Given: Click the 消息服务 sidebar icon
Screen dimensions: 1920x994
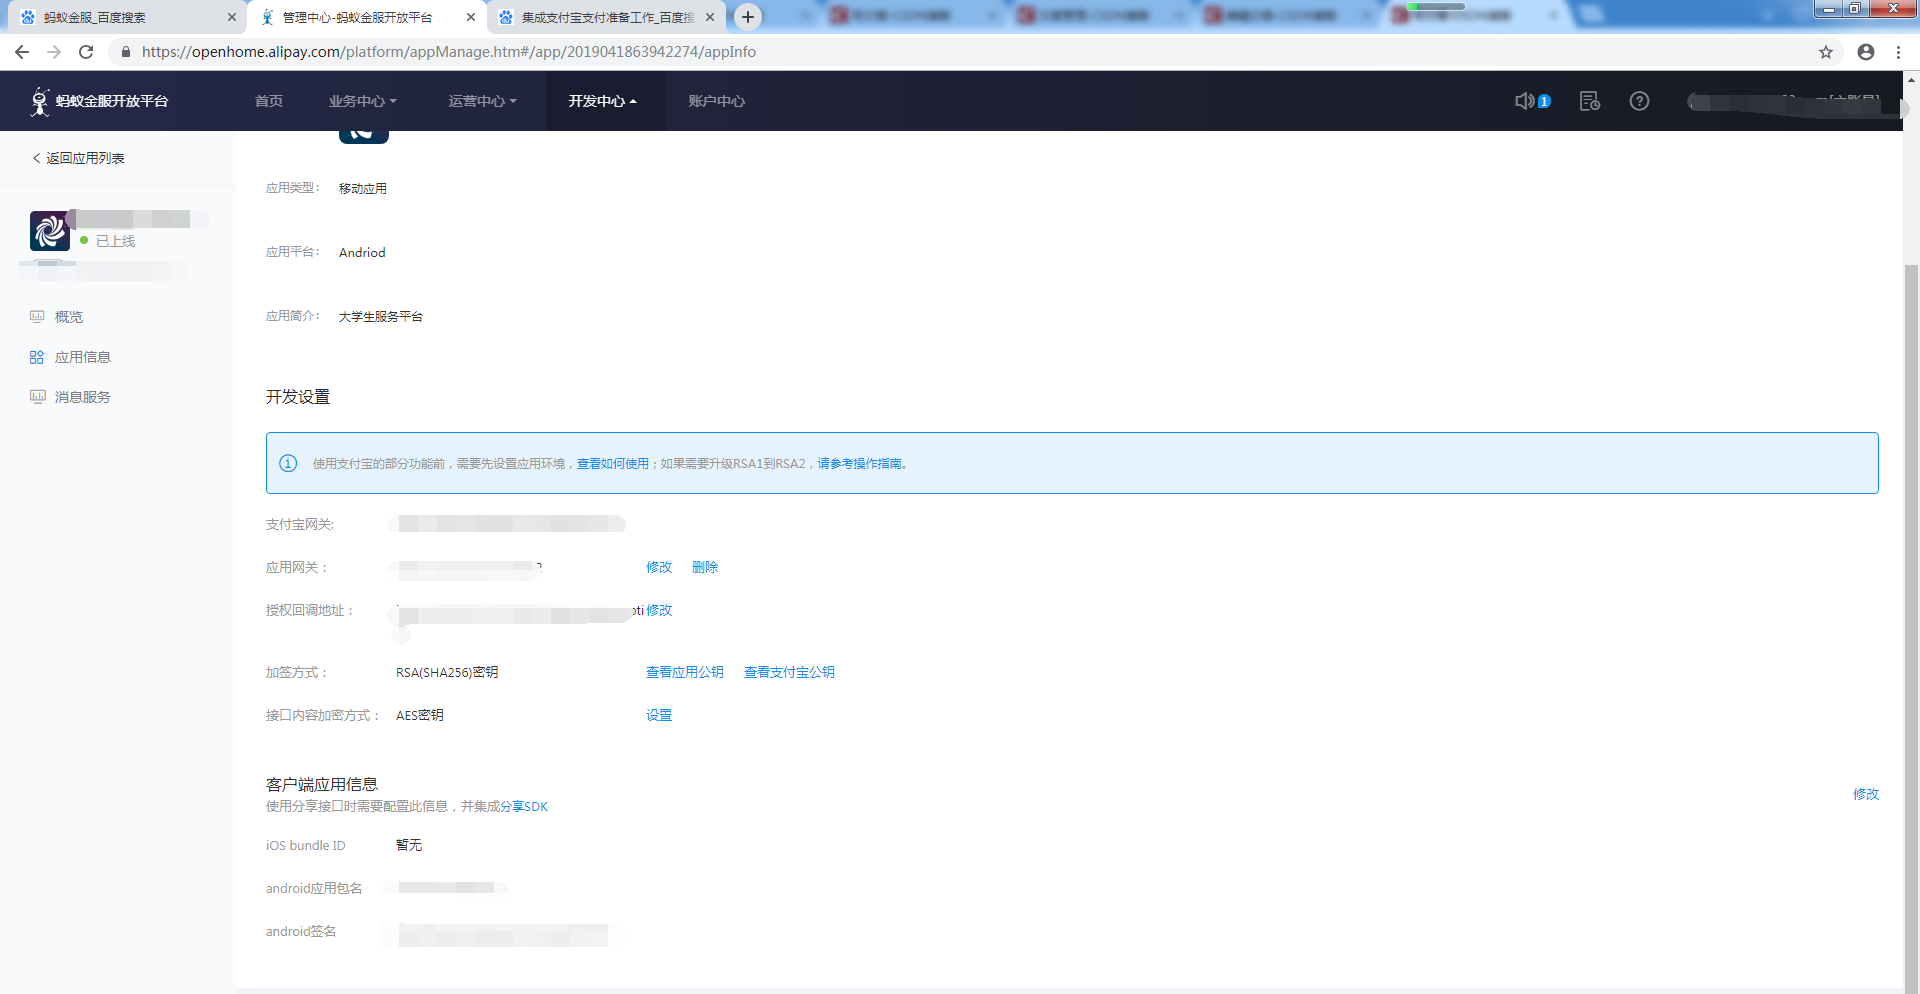Looking at the screenshot, I should point(37,397).
